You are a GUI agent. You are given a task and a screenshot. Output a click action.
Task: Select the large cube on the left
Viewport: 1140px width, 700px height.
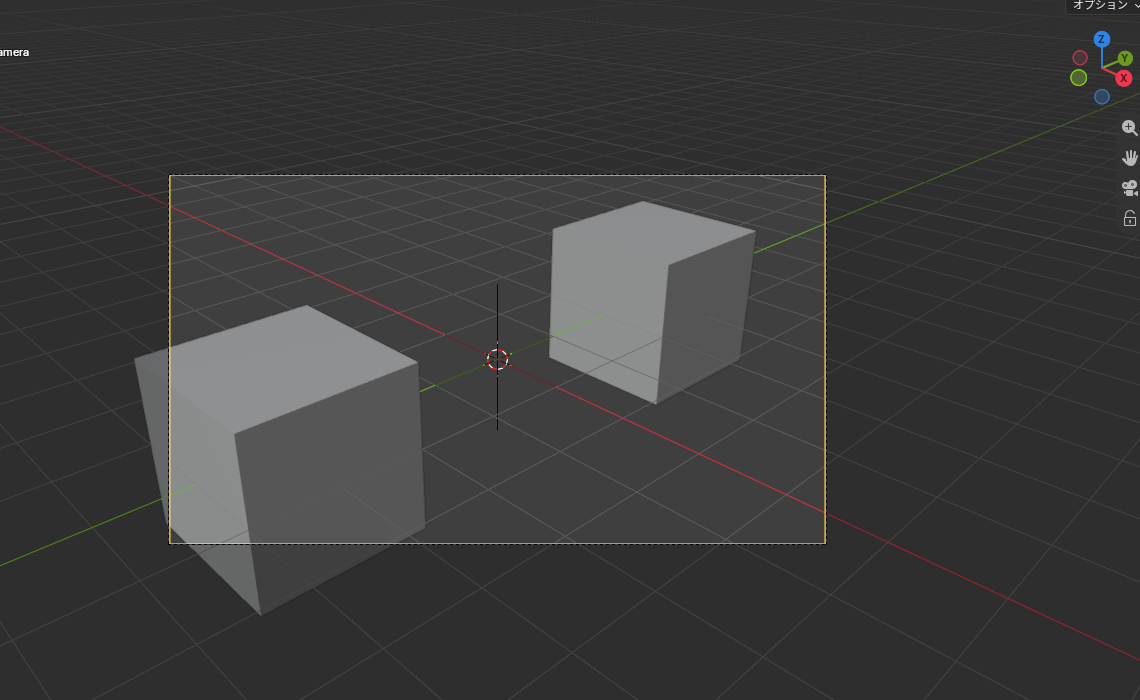tap(280, 458)
